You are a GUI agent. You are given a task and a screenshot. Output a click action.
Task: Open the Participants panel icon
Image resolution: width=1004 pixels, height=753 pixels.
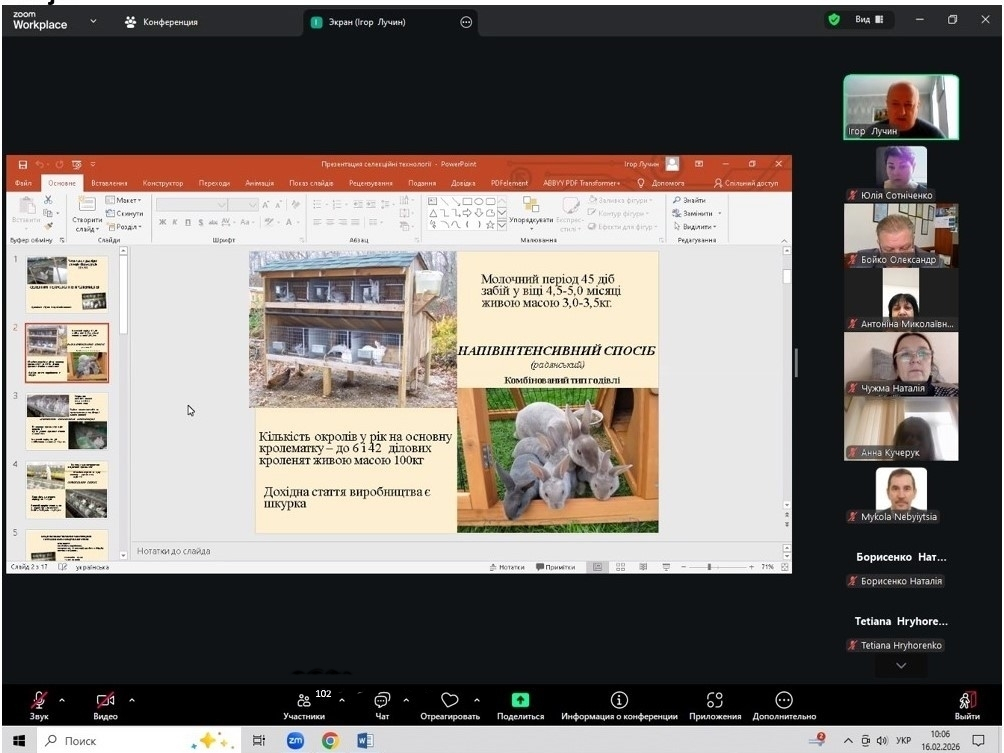pos(304,701)
